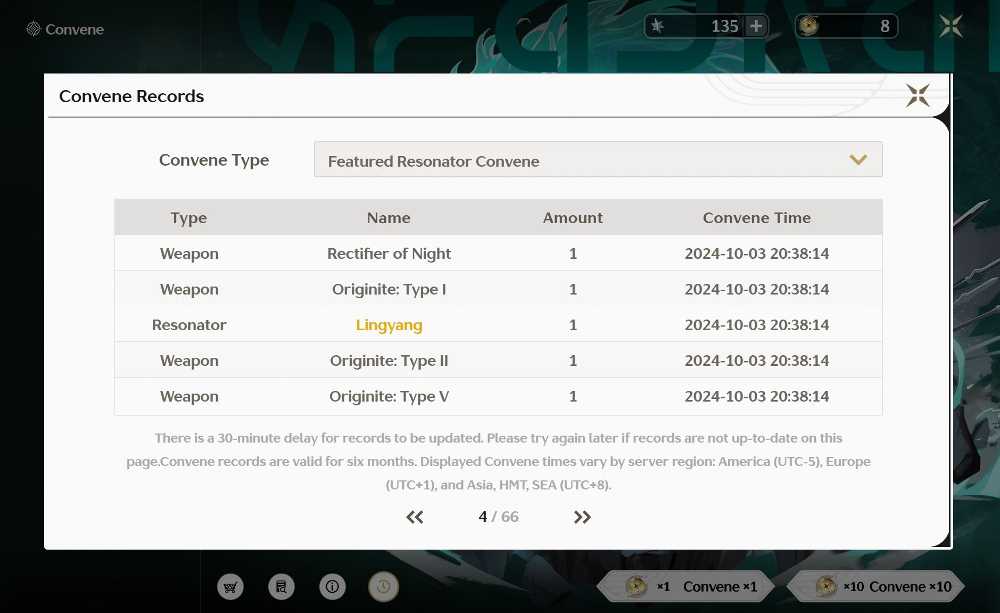Click the Resonator type cell
Screen dimensions: 1000x613
coord(189,325)
